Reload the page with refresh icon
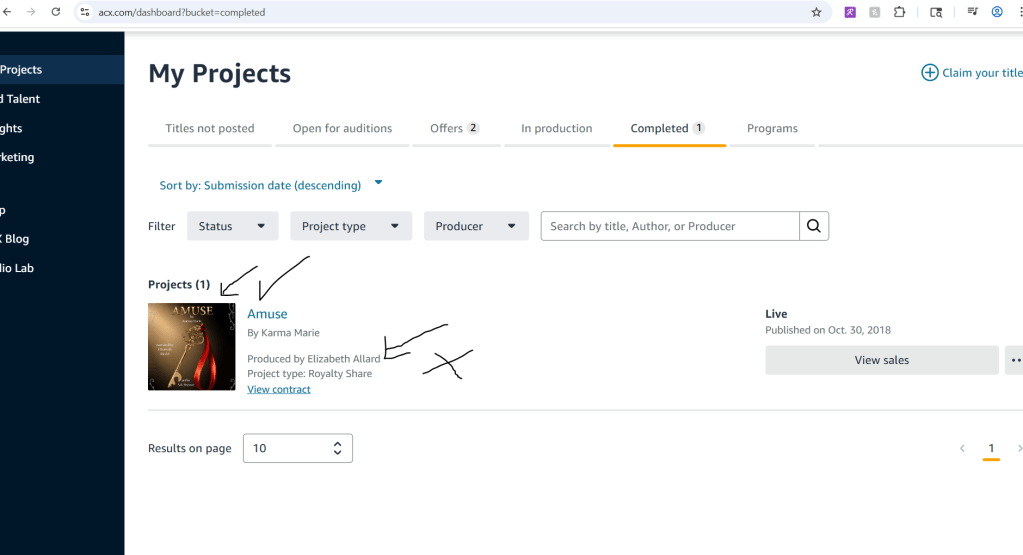Viewport: 1023px width, 555px height. (55, 13)
